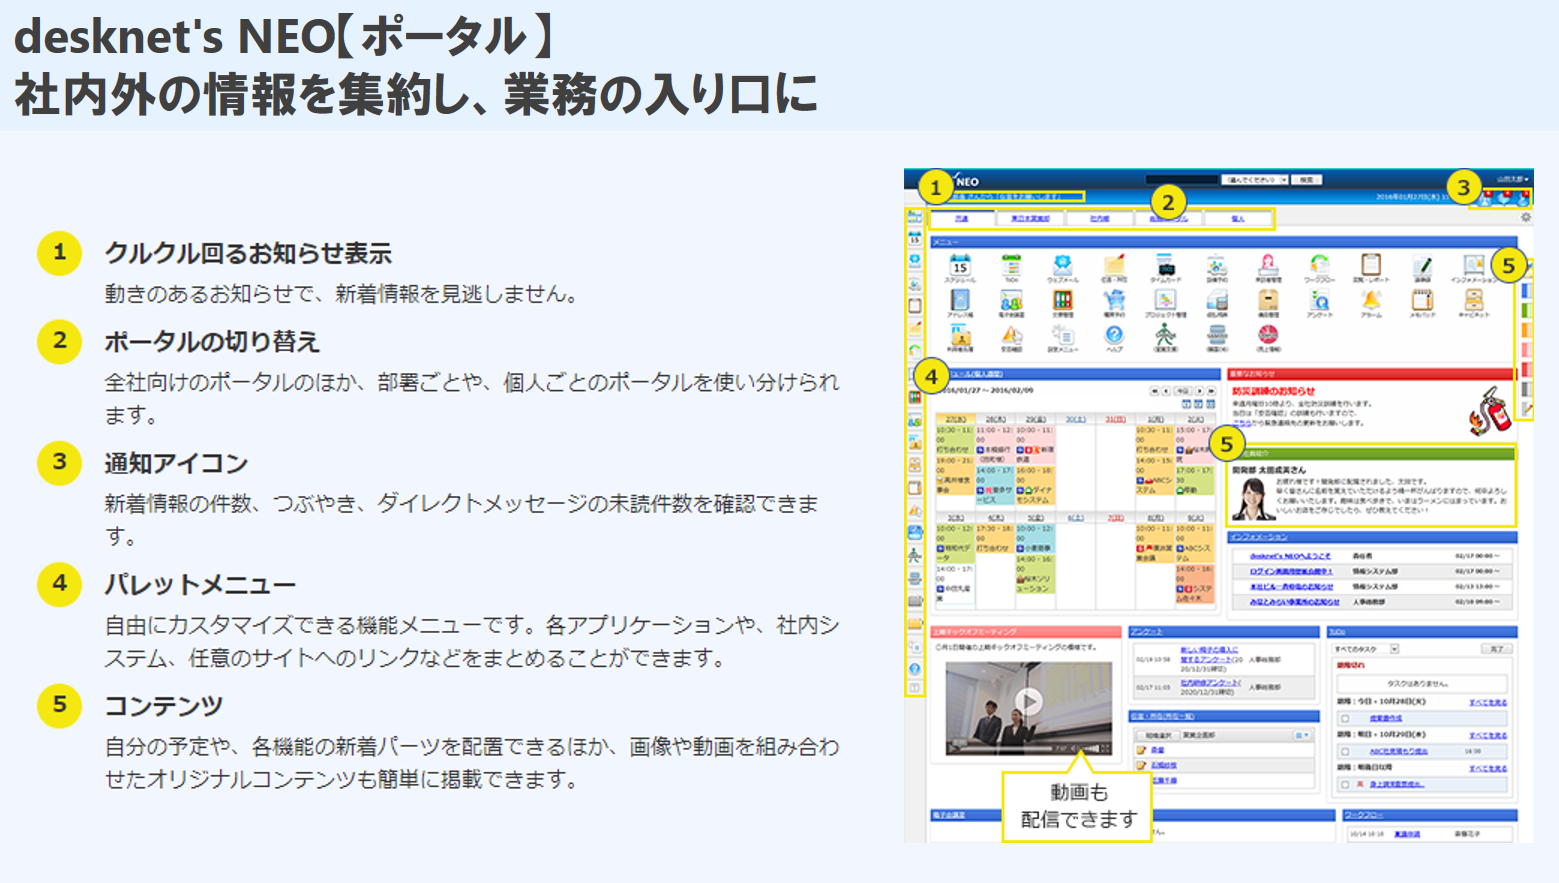Click the clipboard report icon in the menu

pyautogui.click(x=1370, y=267)
